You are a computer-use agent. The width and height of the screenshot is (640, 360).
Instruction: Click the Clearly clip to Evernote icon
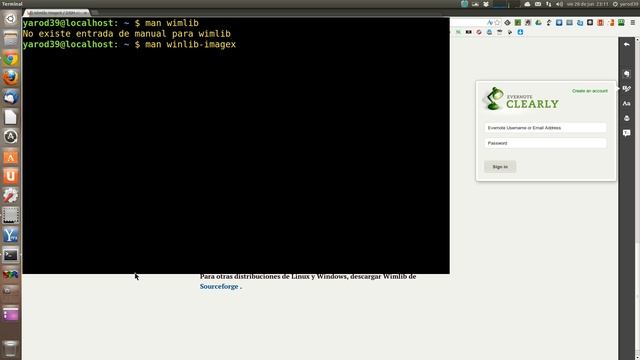[627, 74]
